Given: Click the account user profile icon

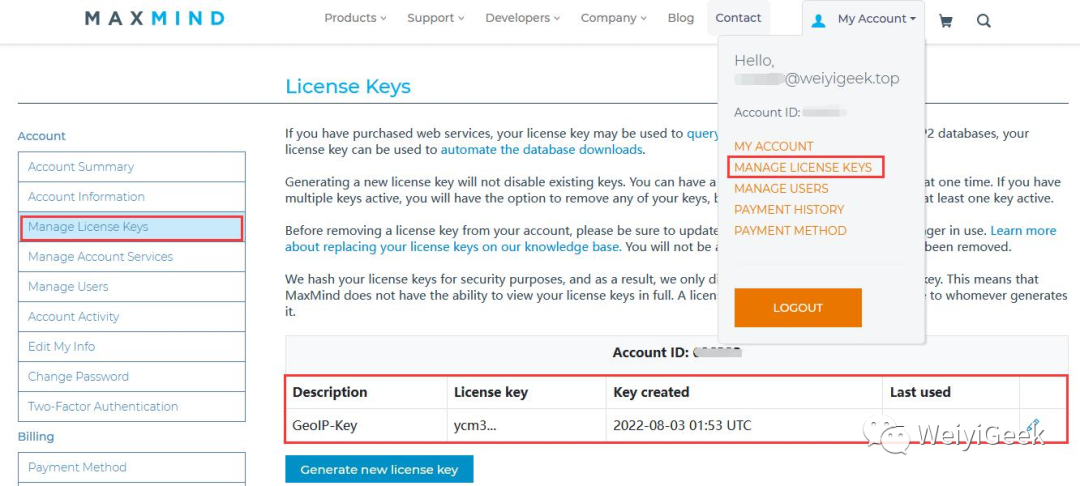Looking at the screenshot, I should 818,20.
